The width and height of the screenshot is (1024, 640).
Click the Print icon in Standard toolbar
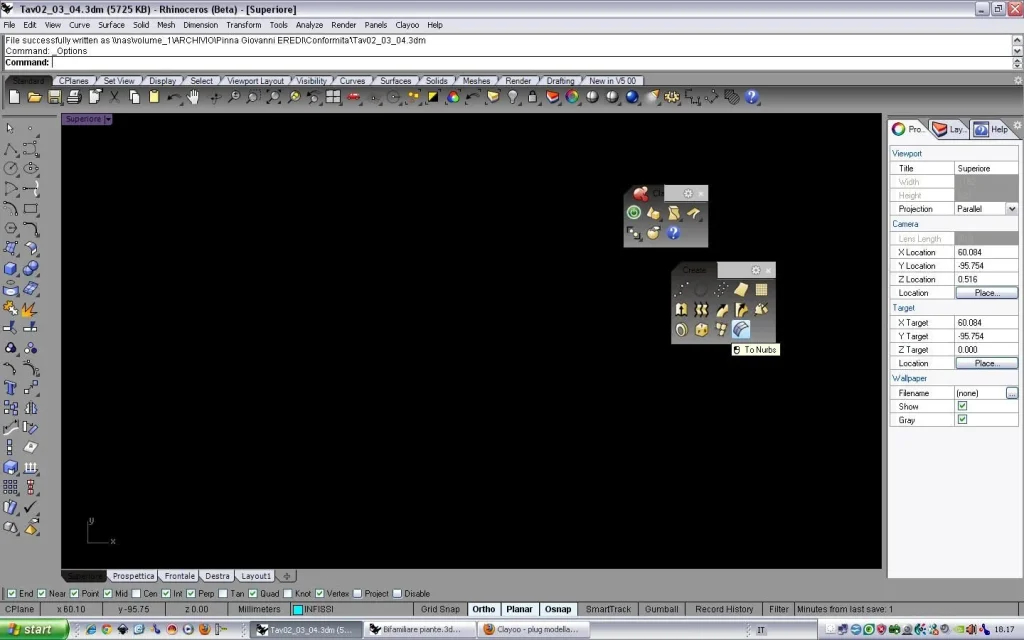tap(75, 97)
